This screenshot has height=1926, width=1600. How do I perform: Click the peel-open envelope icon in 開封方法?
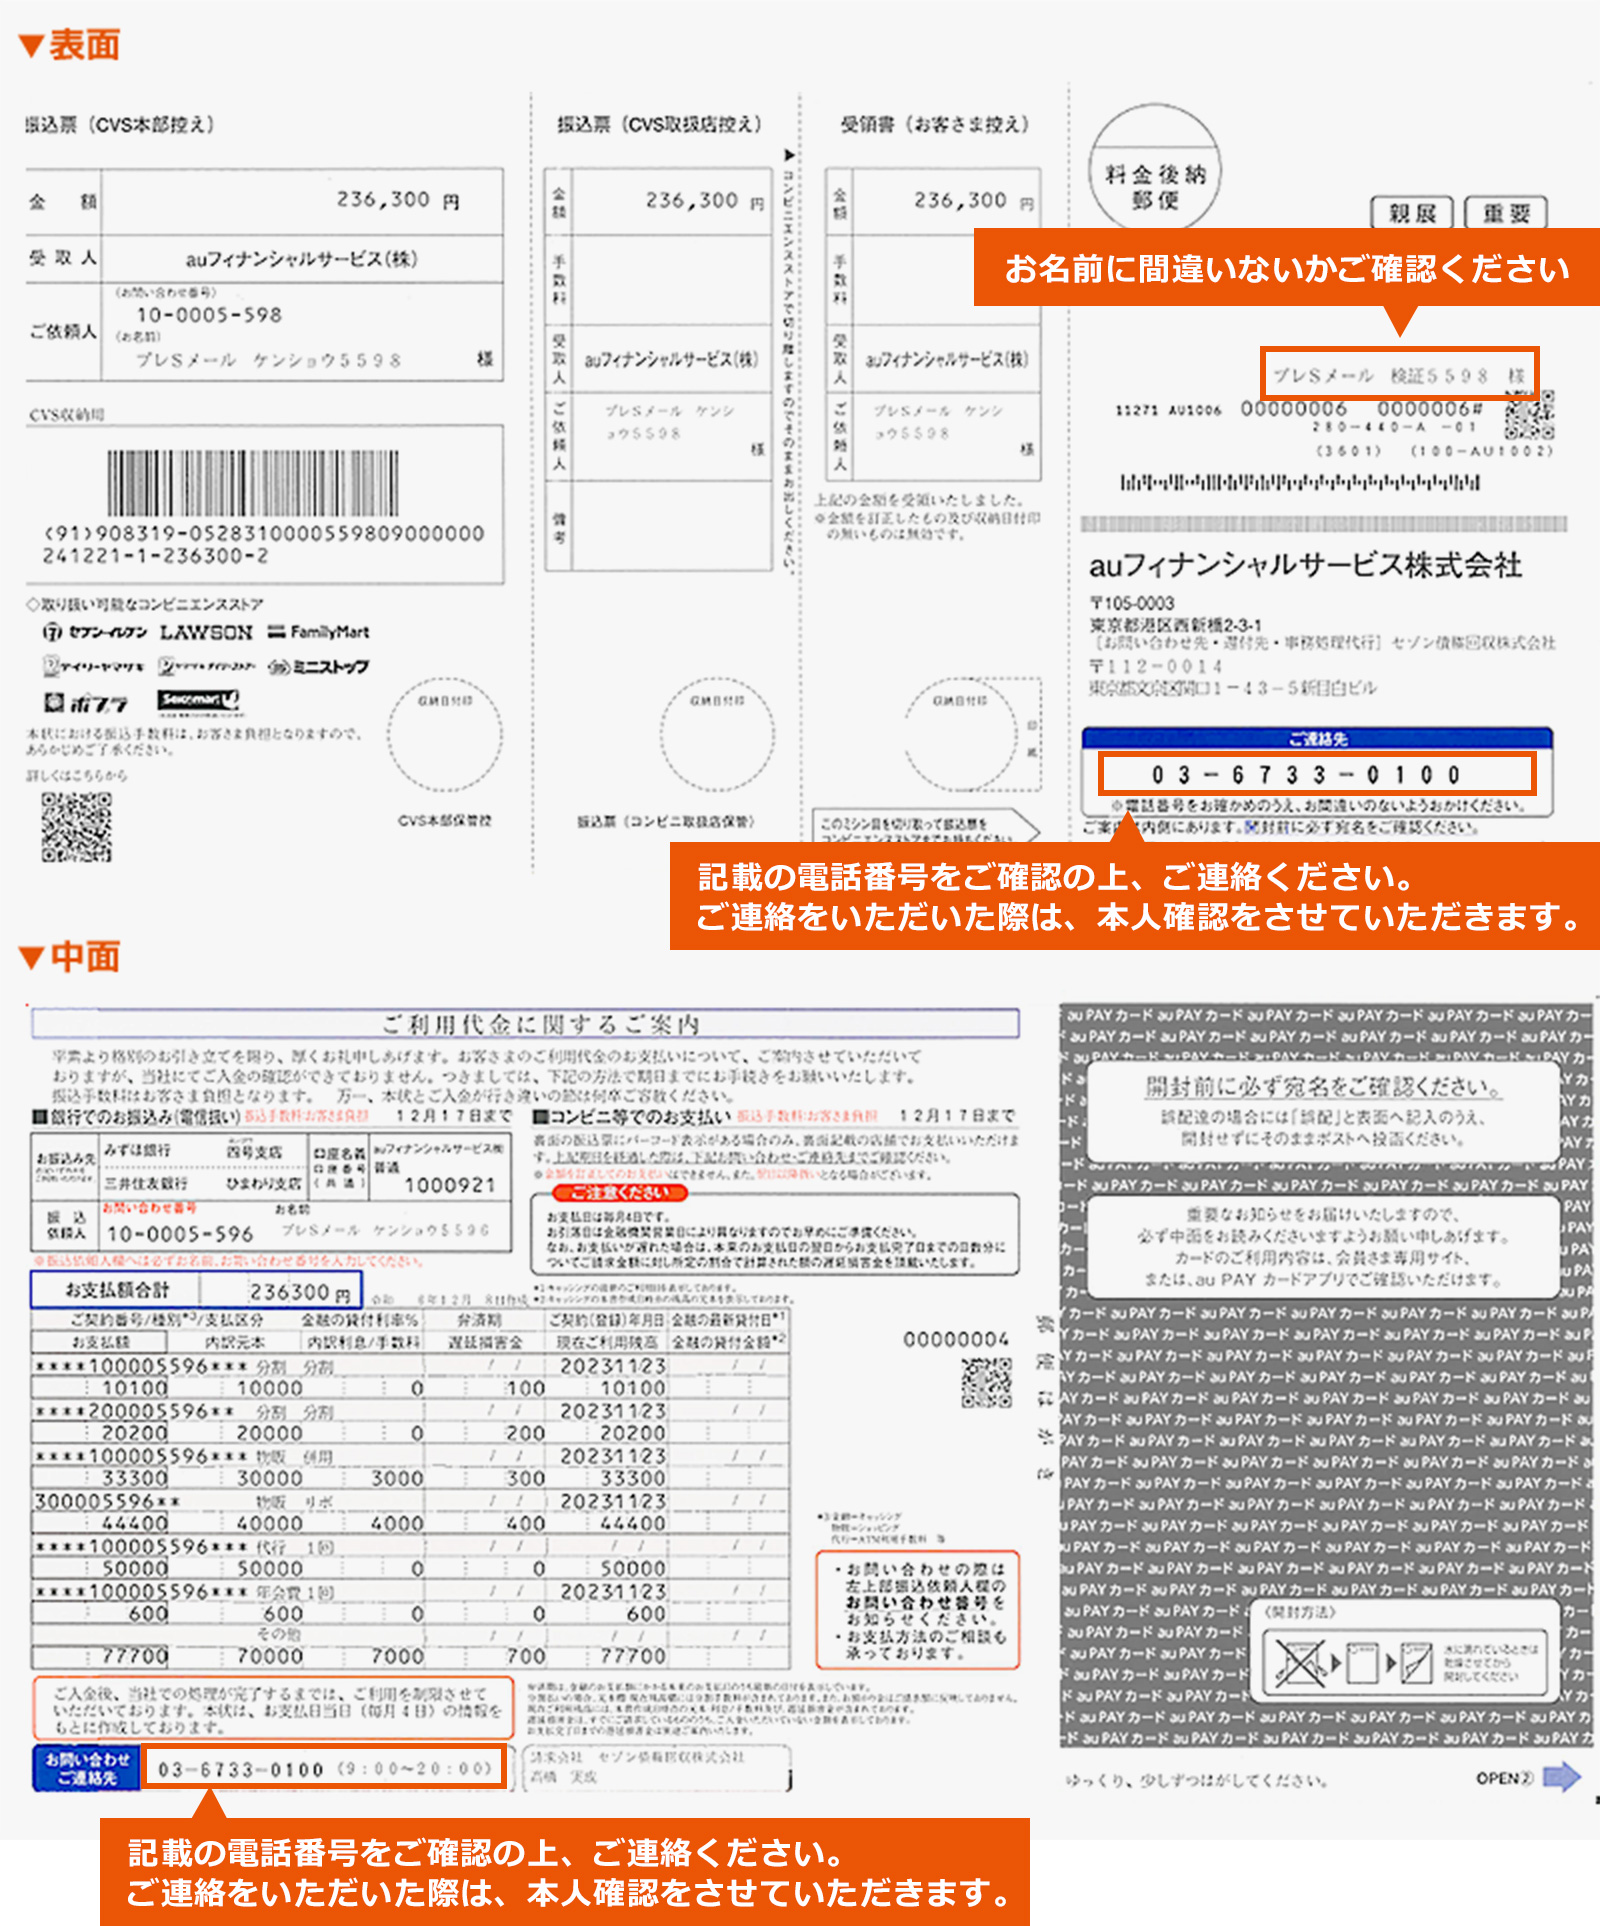(1417, 1664)
